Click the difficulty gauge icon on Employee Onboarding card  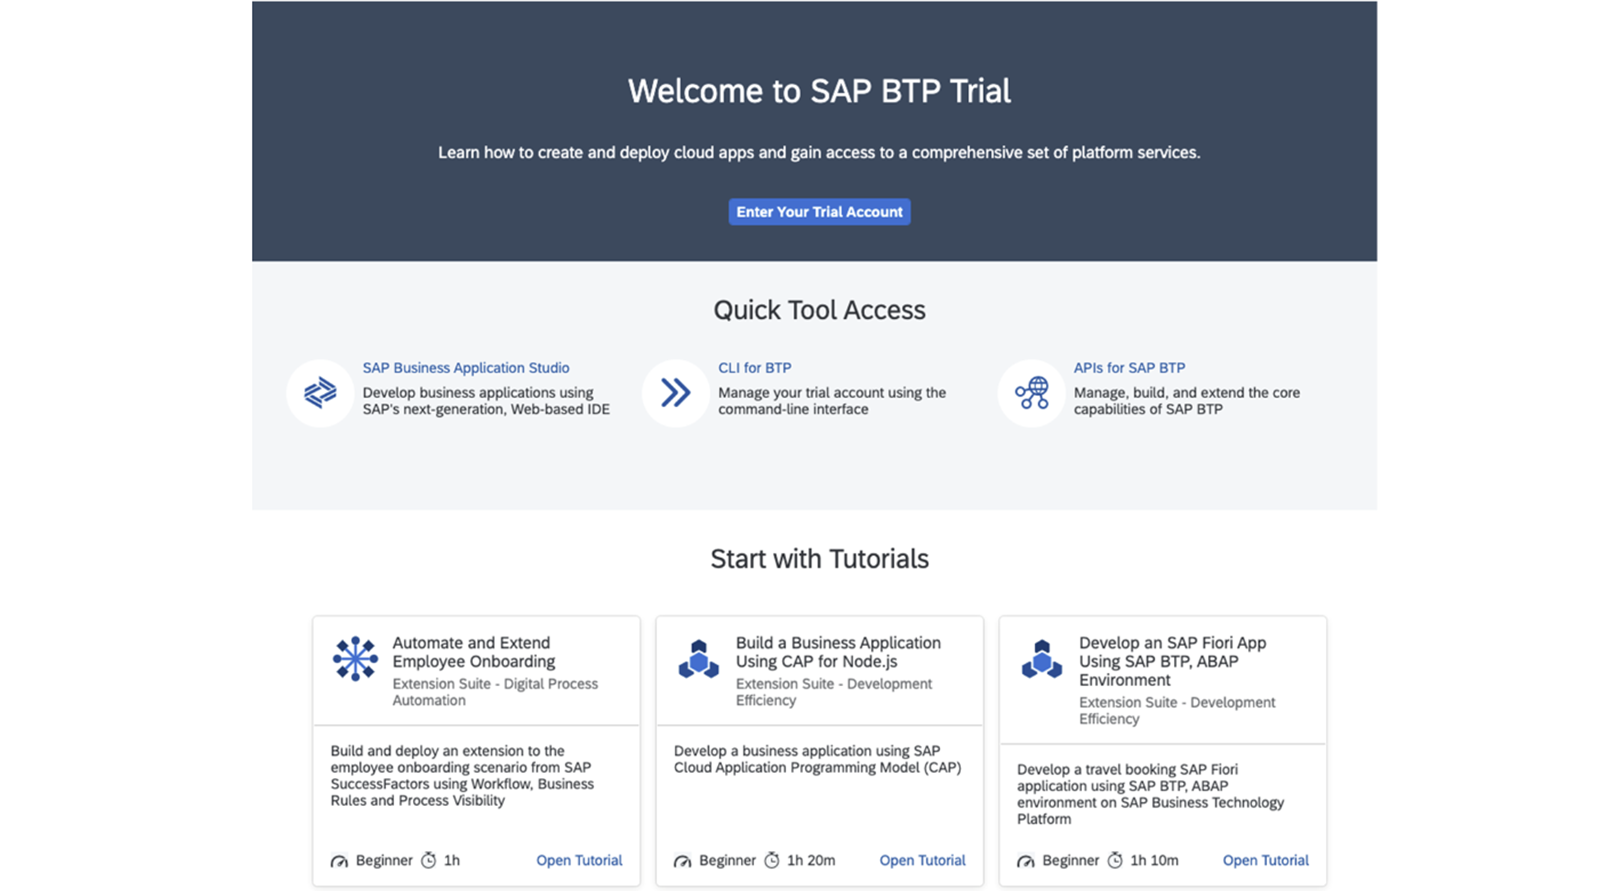pos(339,861)
